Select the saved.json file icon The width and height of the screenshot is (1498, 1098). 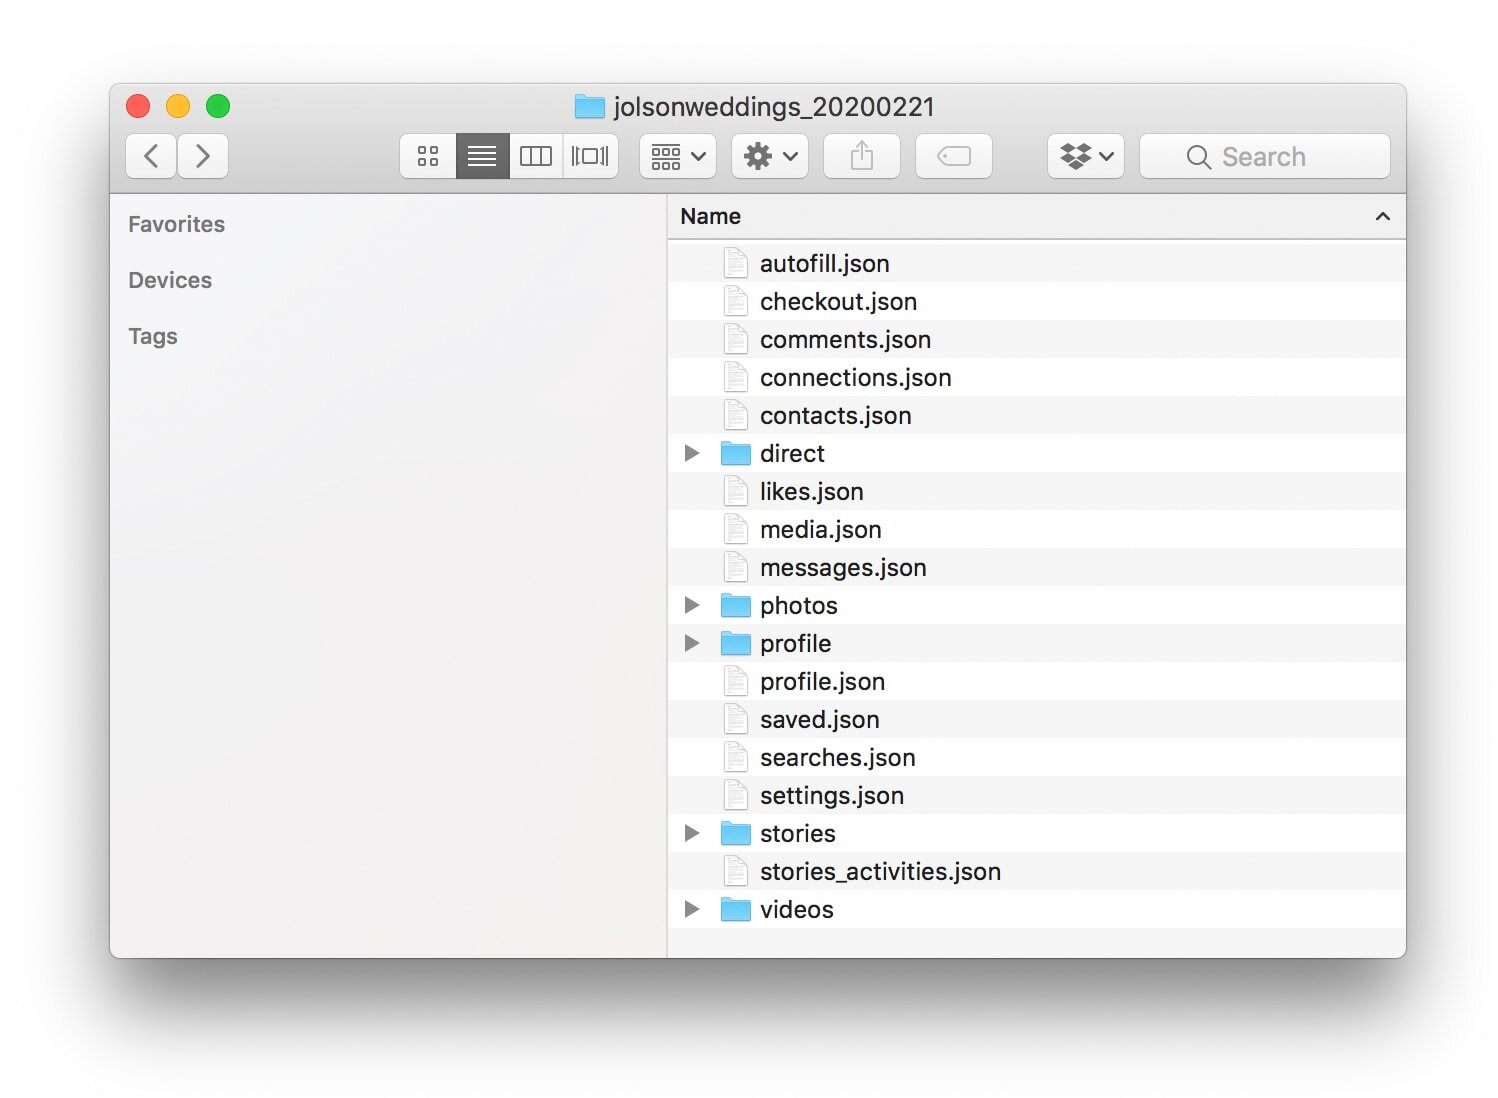pos(736,719)
